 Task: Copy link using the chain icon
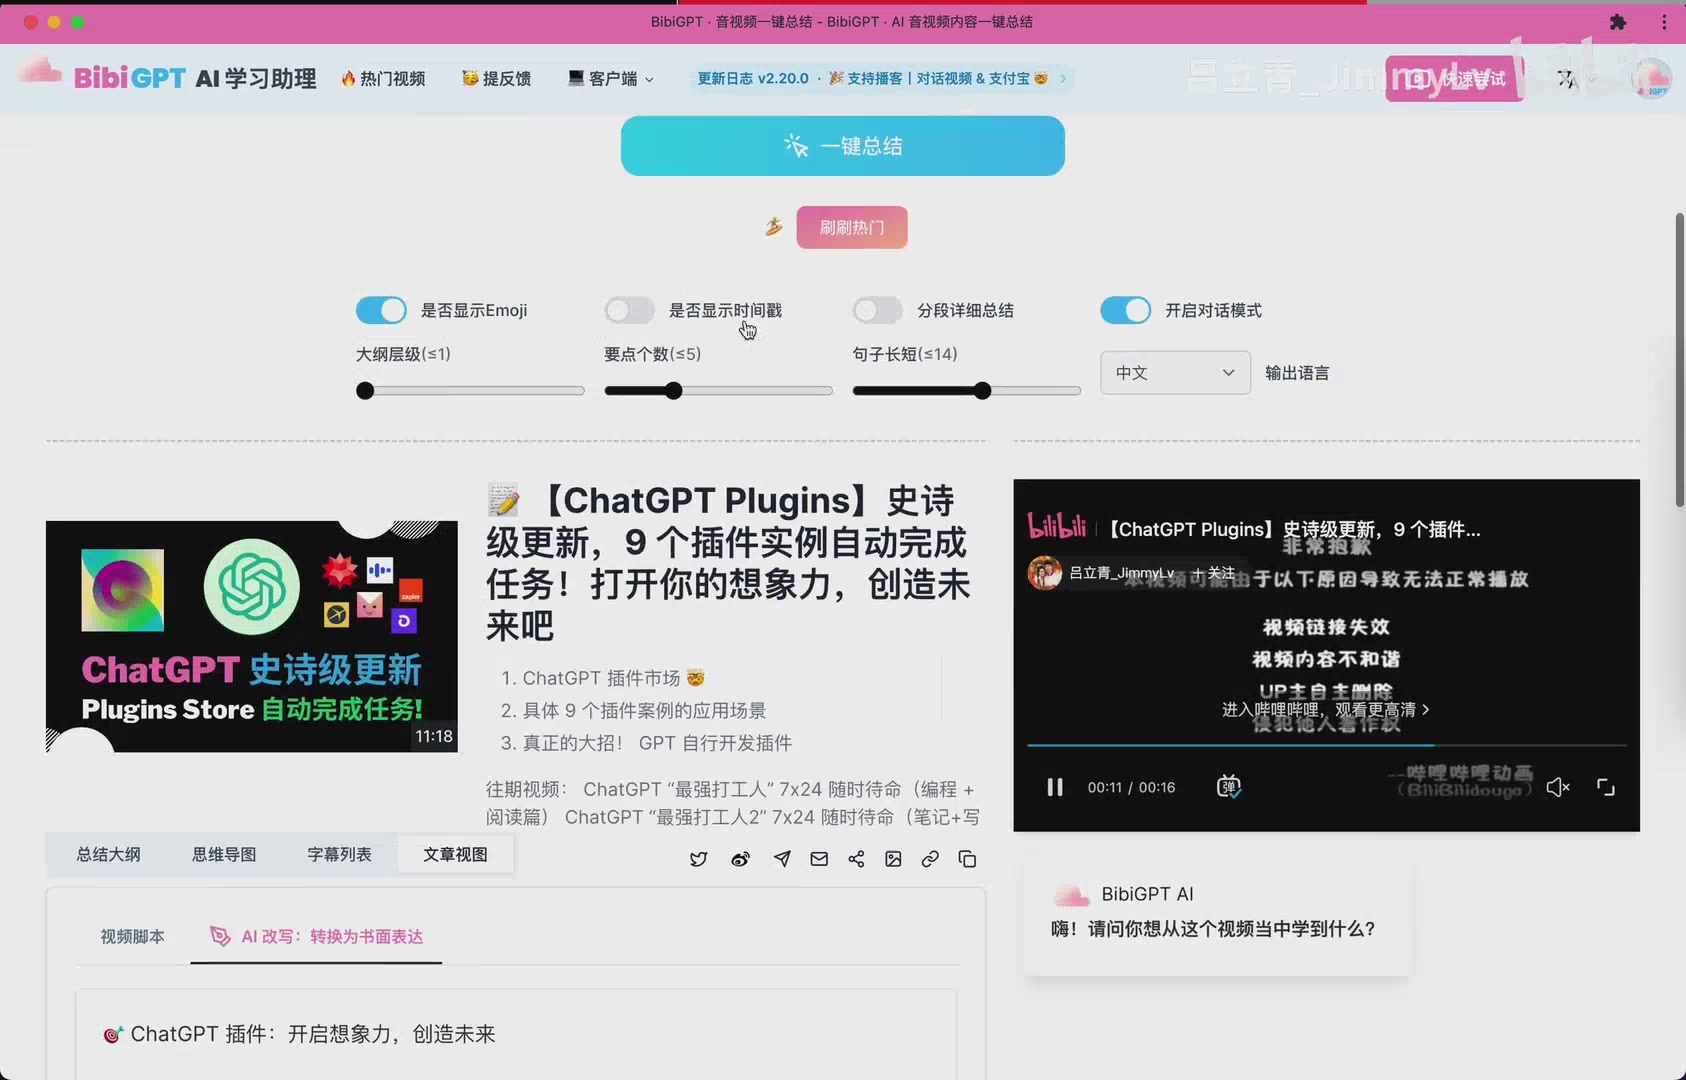point(930,859)
